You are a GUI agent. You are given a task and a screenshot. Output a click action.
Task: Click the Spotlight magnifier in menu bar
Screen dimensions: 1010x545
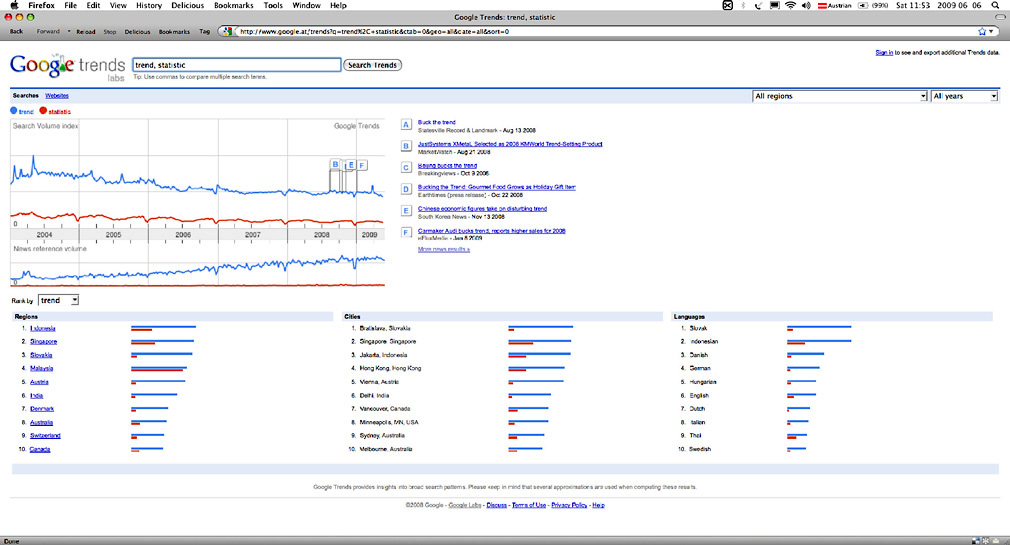coord(994,6)
